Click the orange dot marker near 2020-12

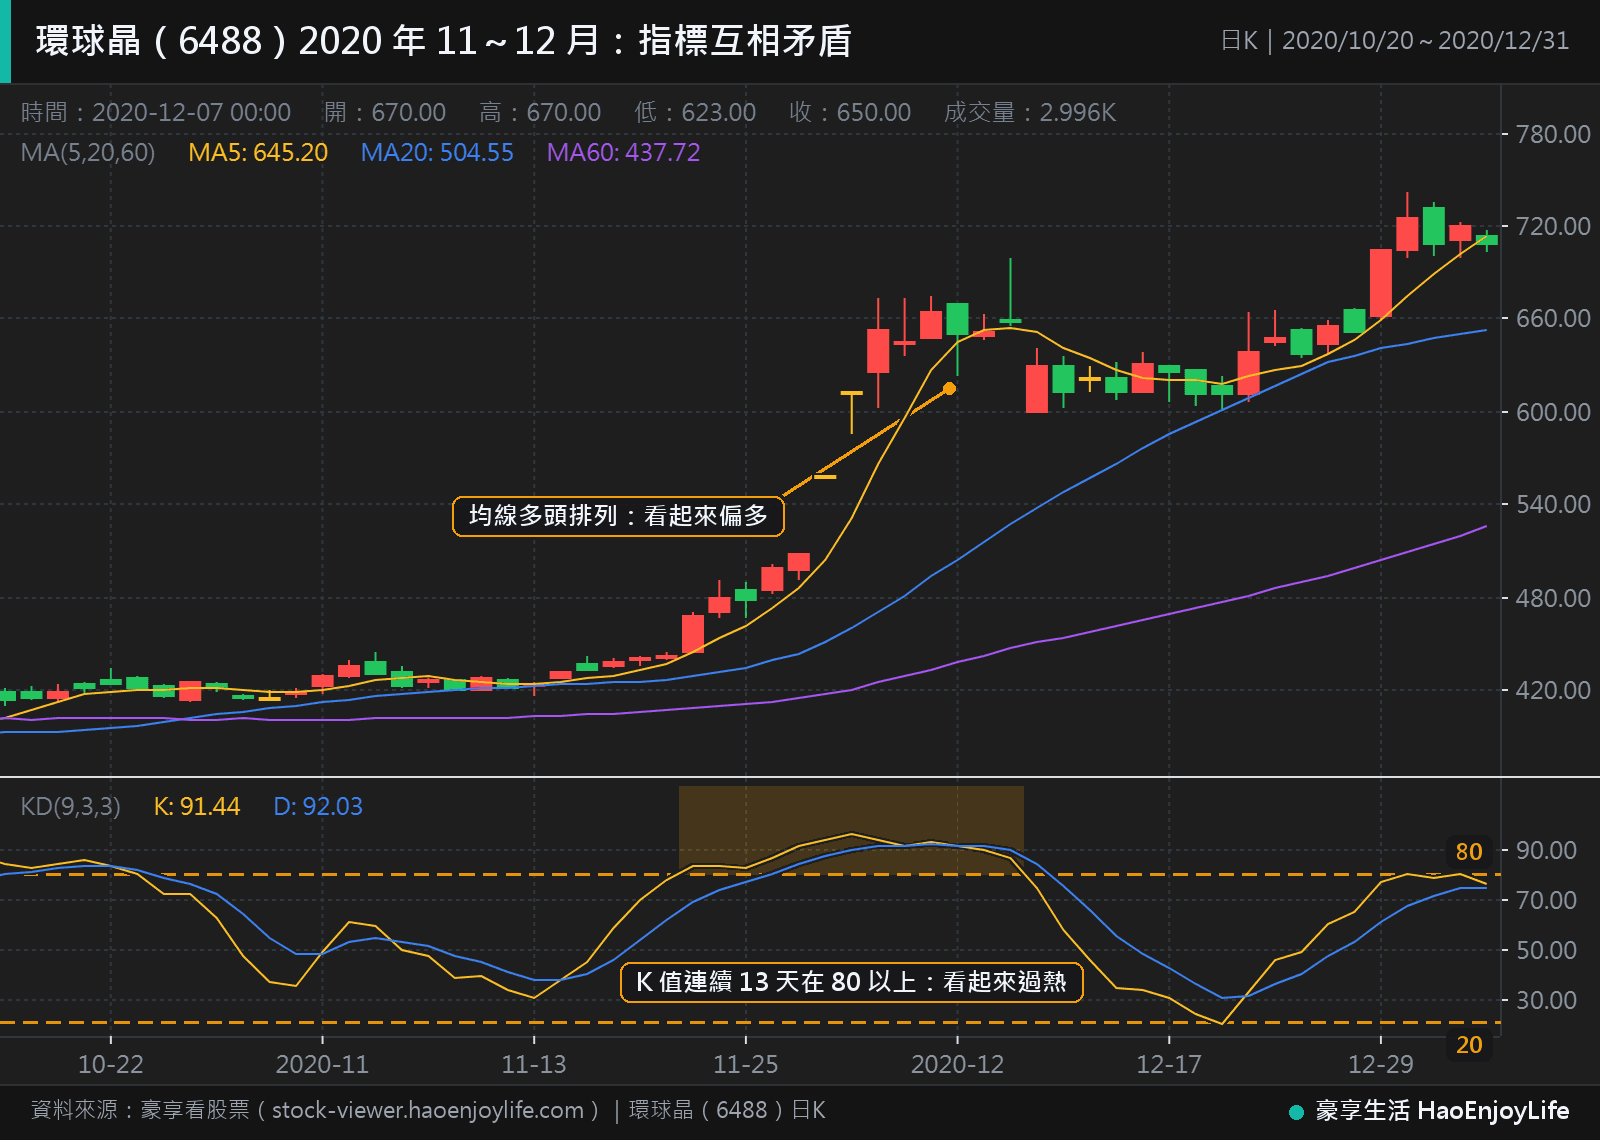tap(949, 389)
